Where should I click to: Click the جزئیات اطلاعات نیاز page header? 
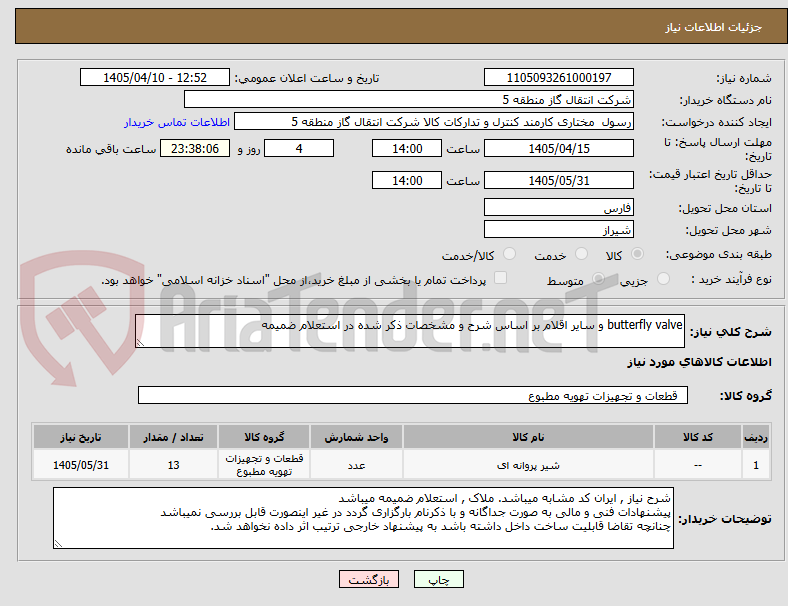pyautogui.click(x=714, y=27)
